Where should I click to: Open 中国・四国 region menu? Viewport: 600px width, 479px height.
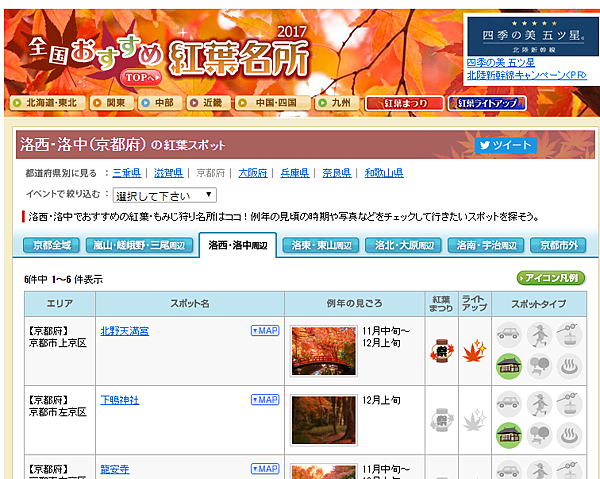pyautogui.click(x=272, y=103)
